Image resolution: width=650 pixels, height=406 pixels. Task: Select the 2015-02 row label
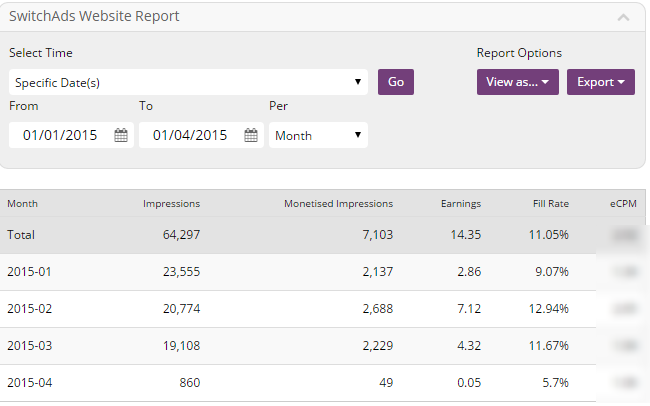tap(29, 309)
